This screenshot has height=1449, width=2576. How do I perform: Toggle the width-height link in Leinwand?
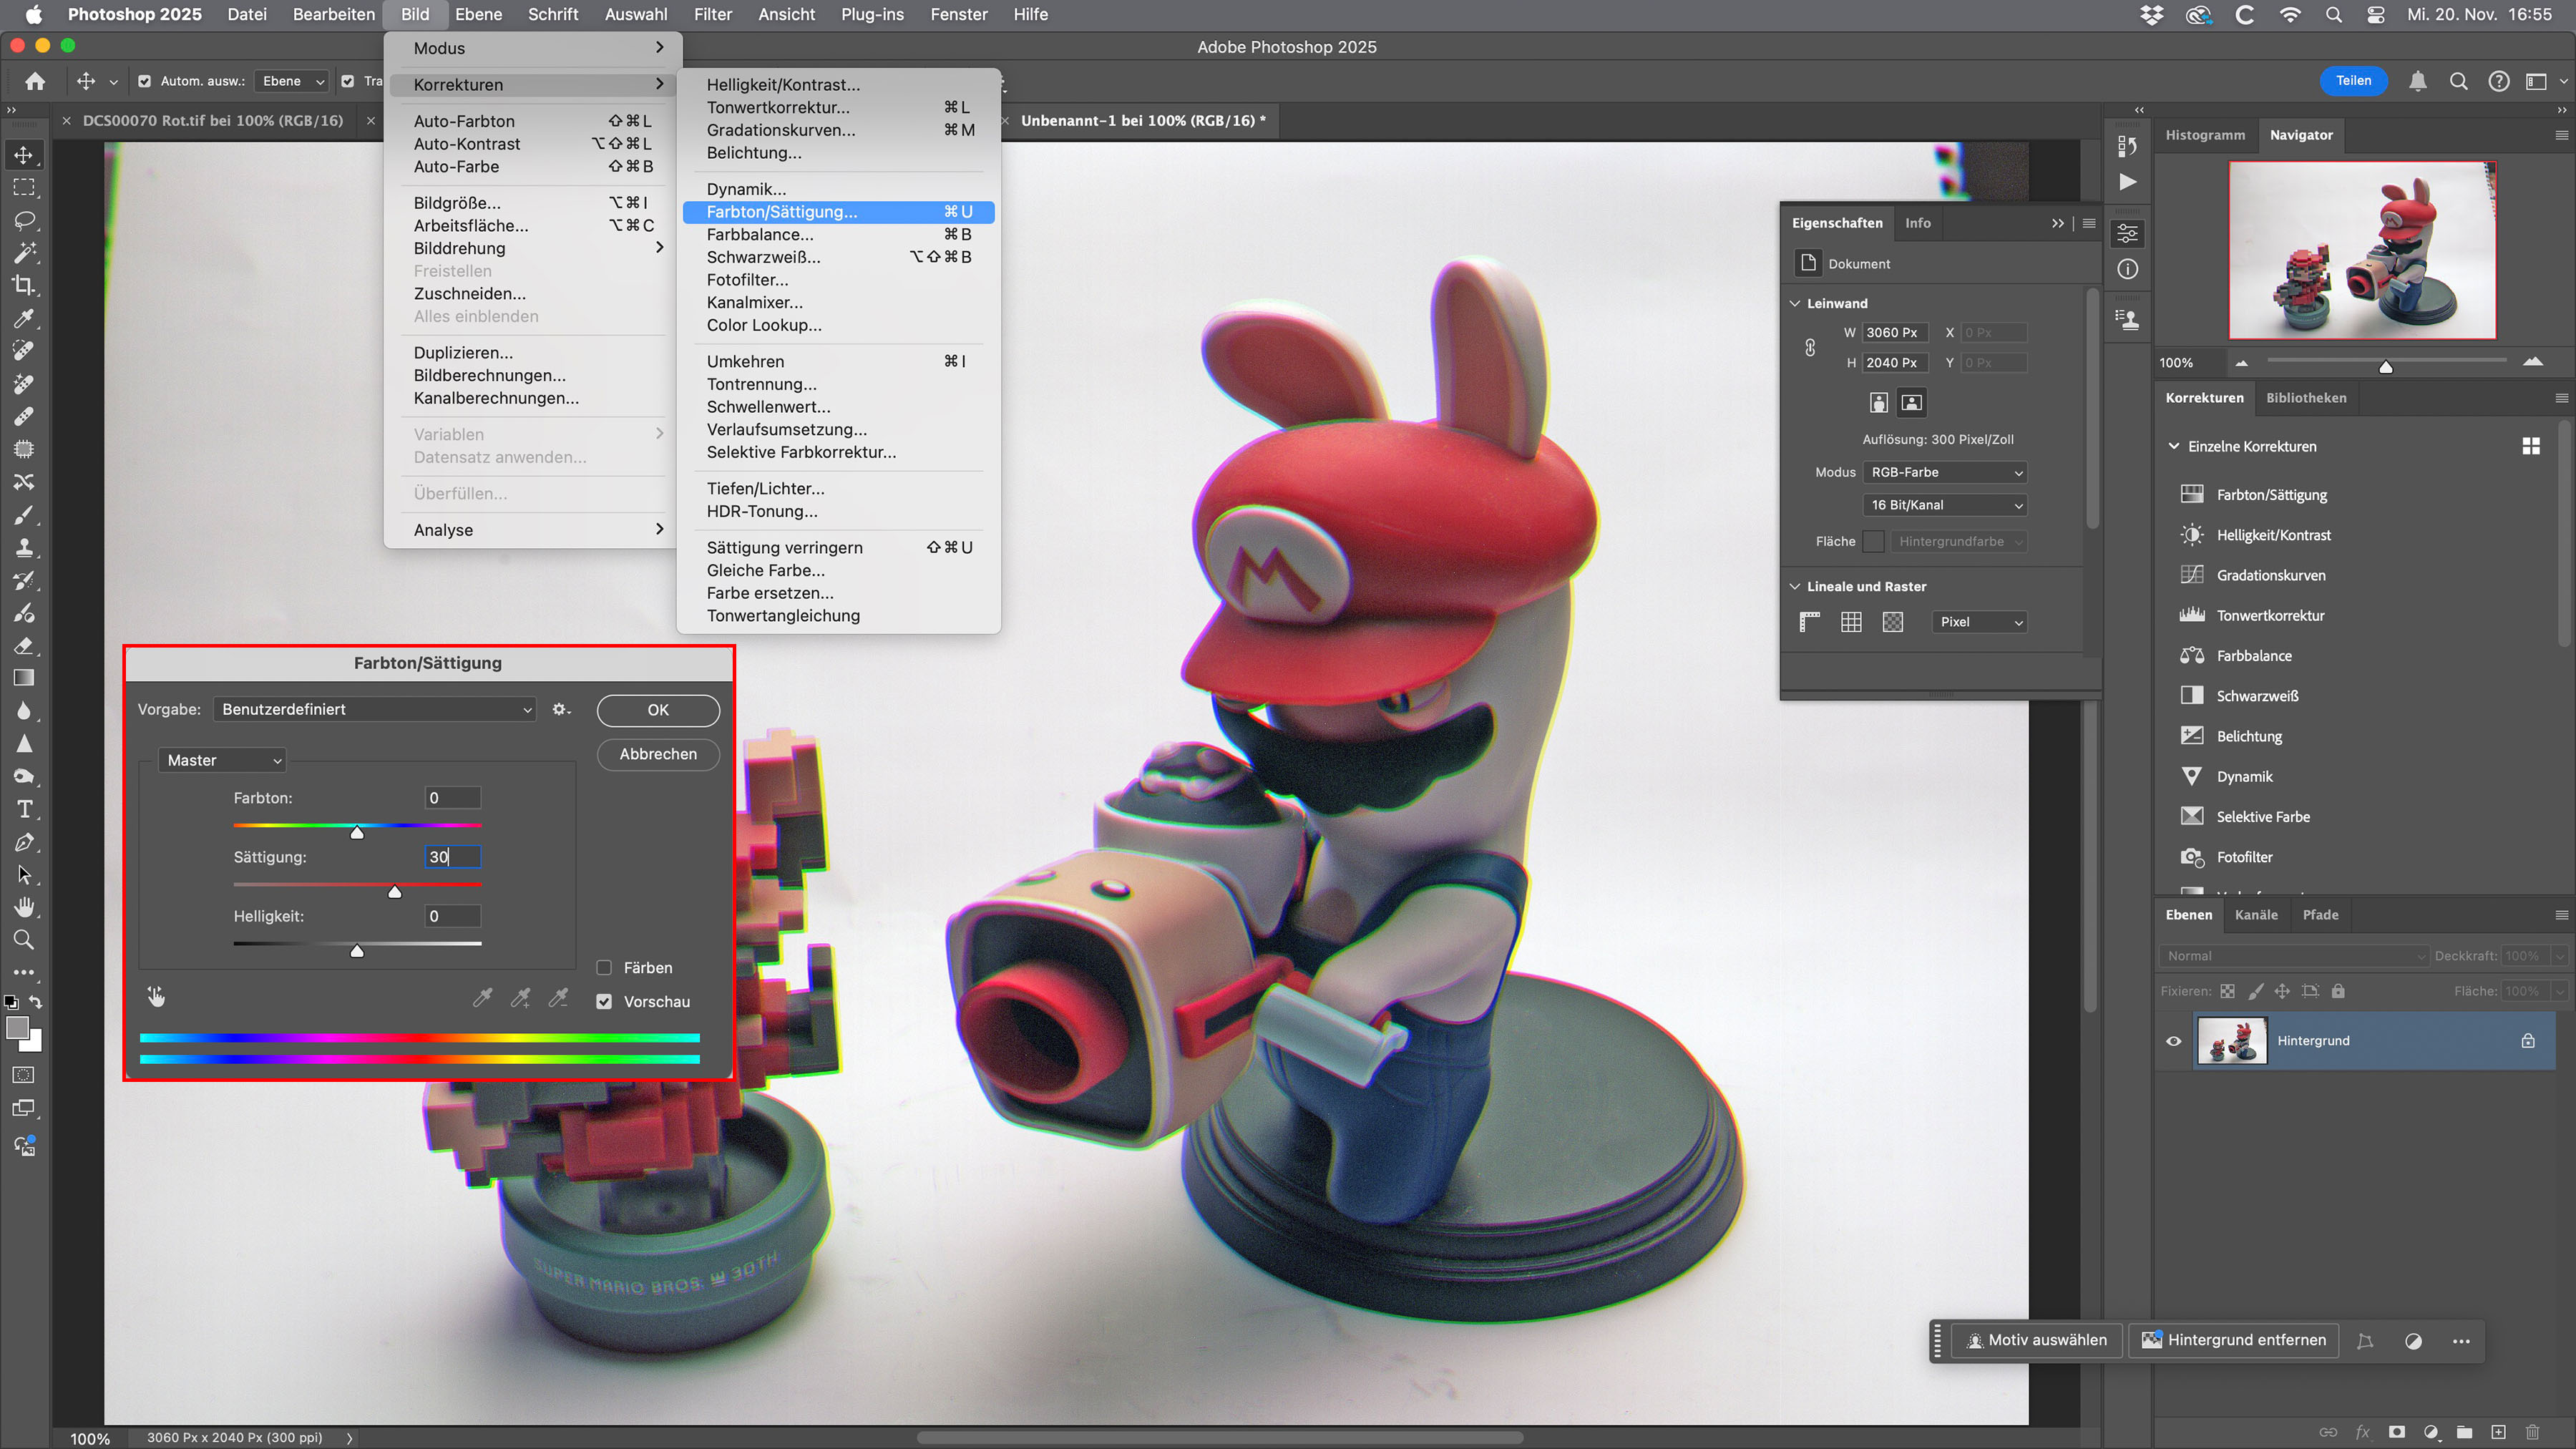coord(1810,347)
